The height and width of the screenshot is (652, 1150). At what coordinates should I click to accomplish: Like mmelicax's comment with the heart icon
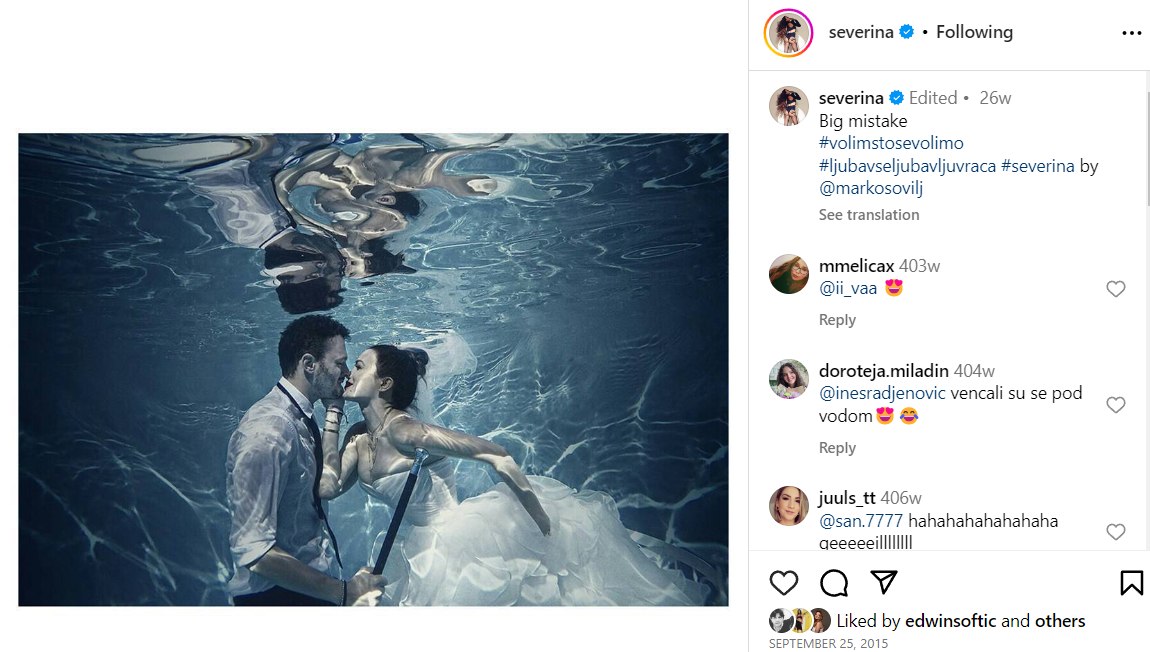pos(1116,289)
